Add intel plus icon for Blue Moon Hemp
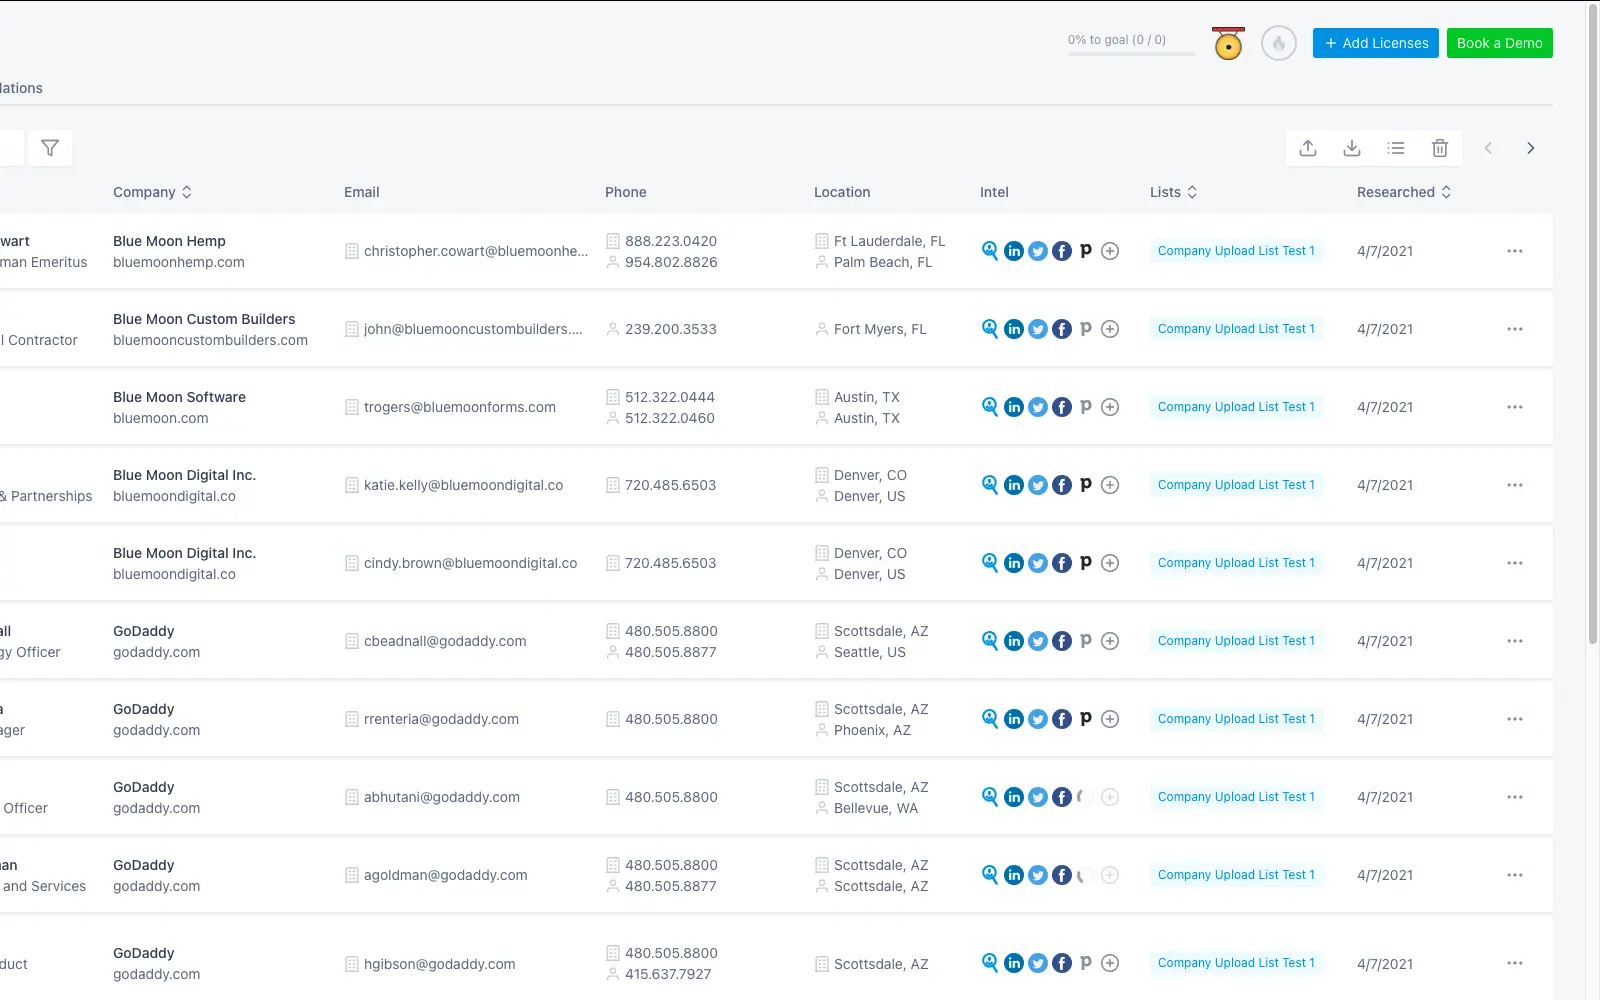 1110,251
